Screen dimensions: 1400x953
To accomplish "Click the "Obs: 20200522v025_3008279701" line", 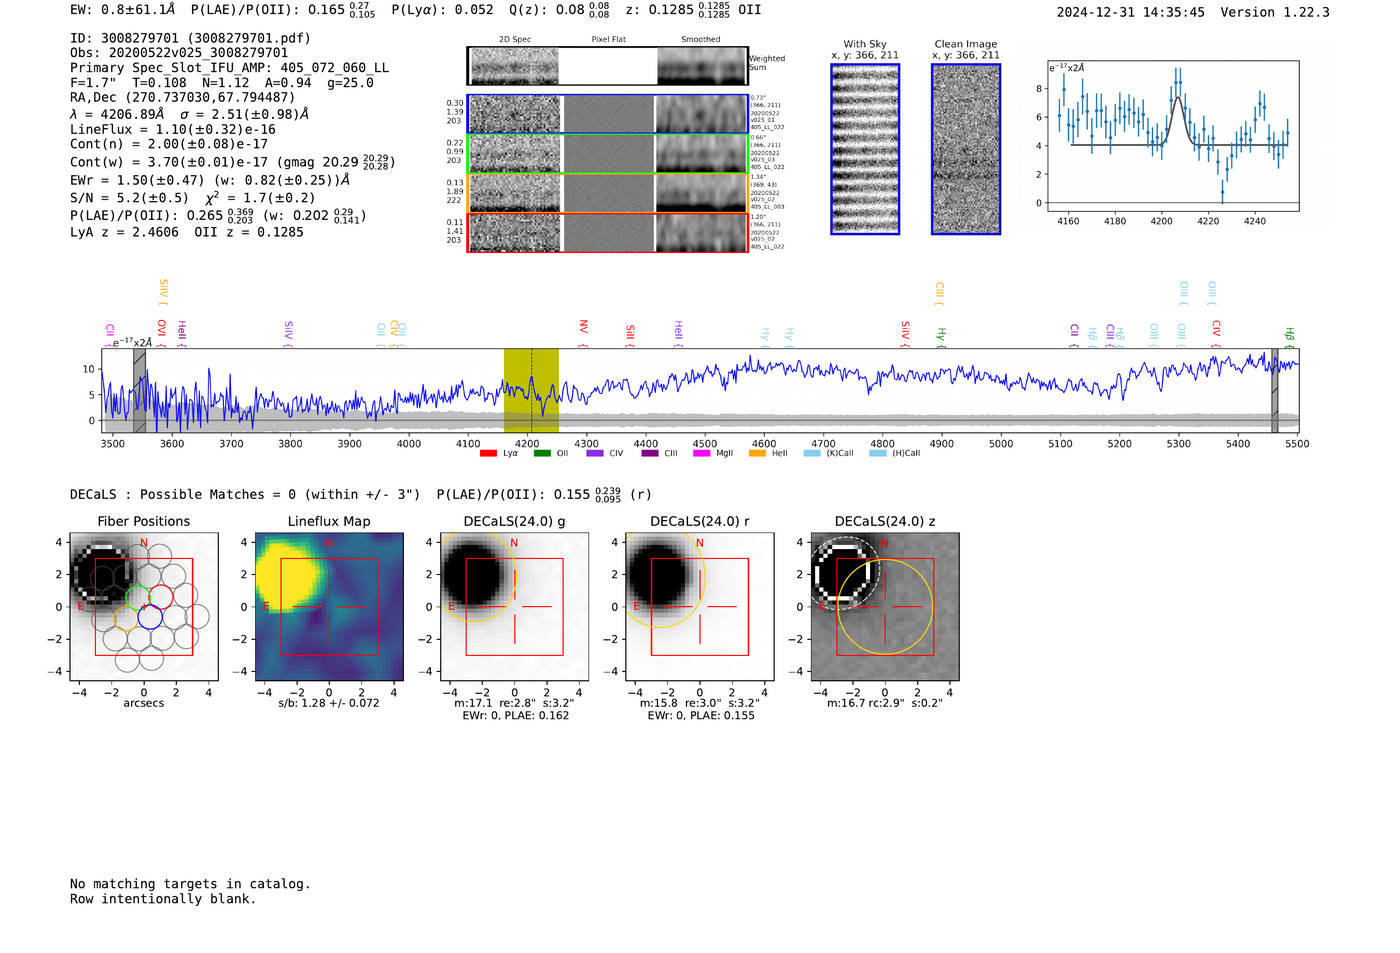I will [x=179, y=52].
